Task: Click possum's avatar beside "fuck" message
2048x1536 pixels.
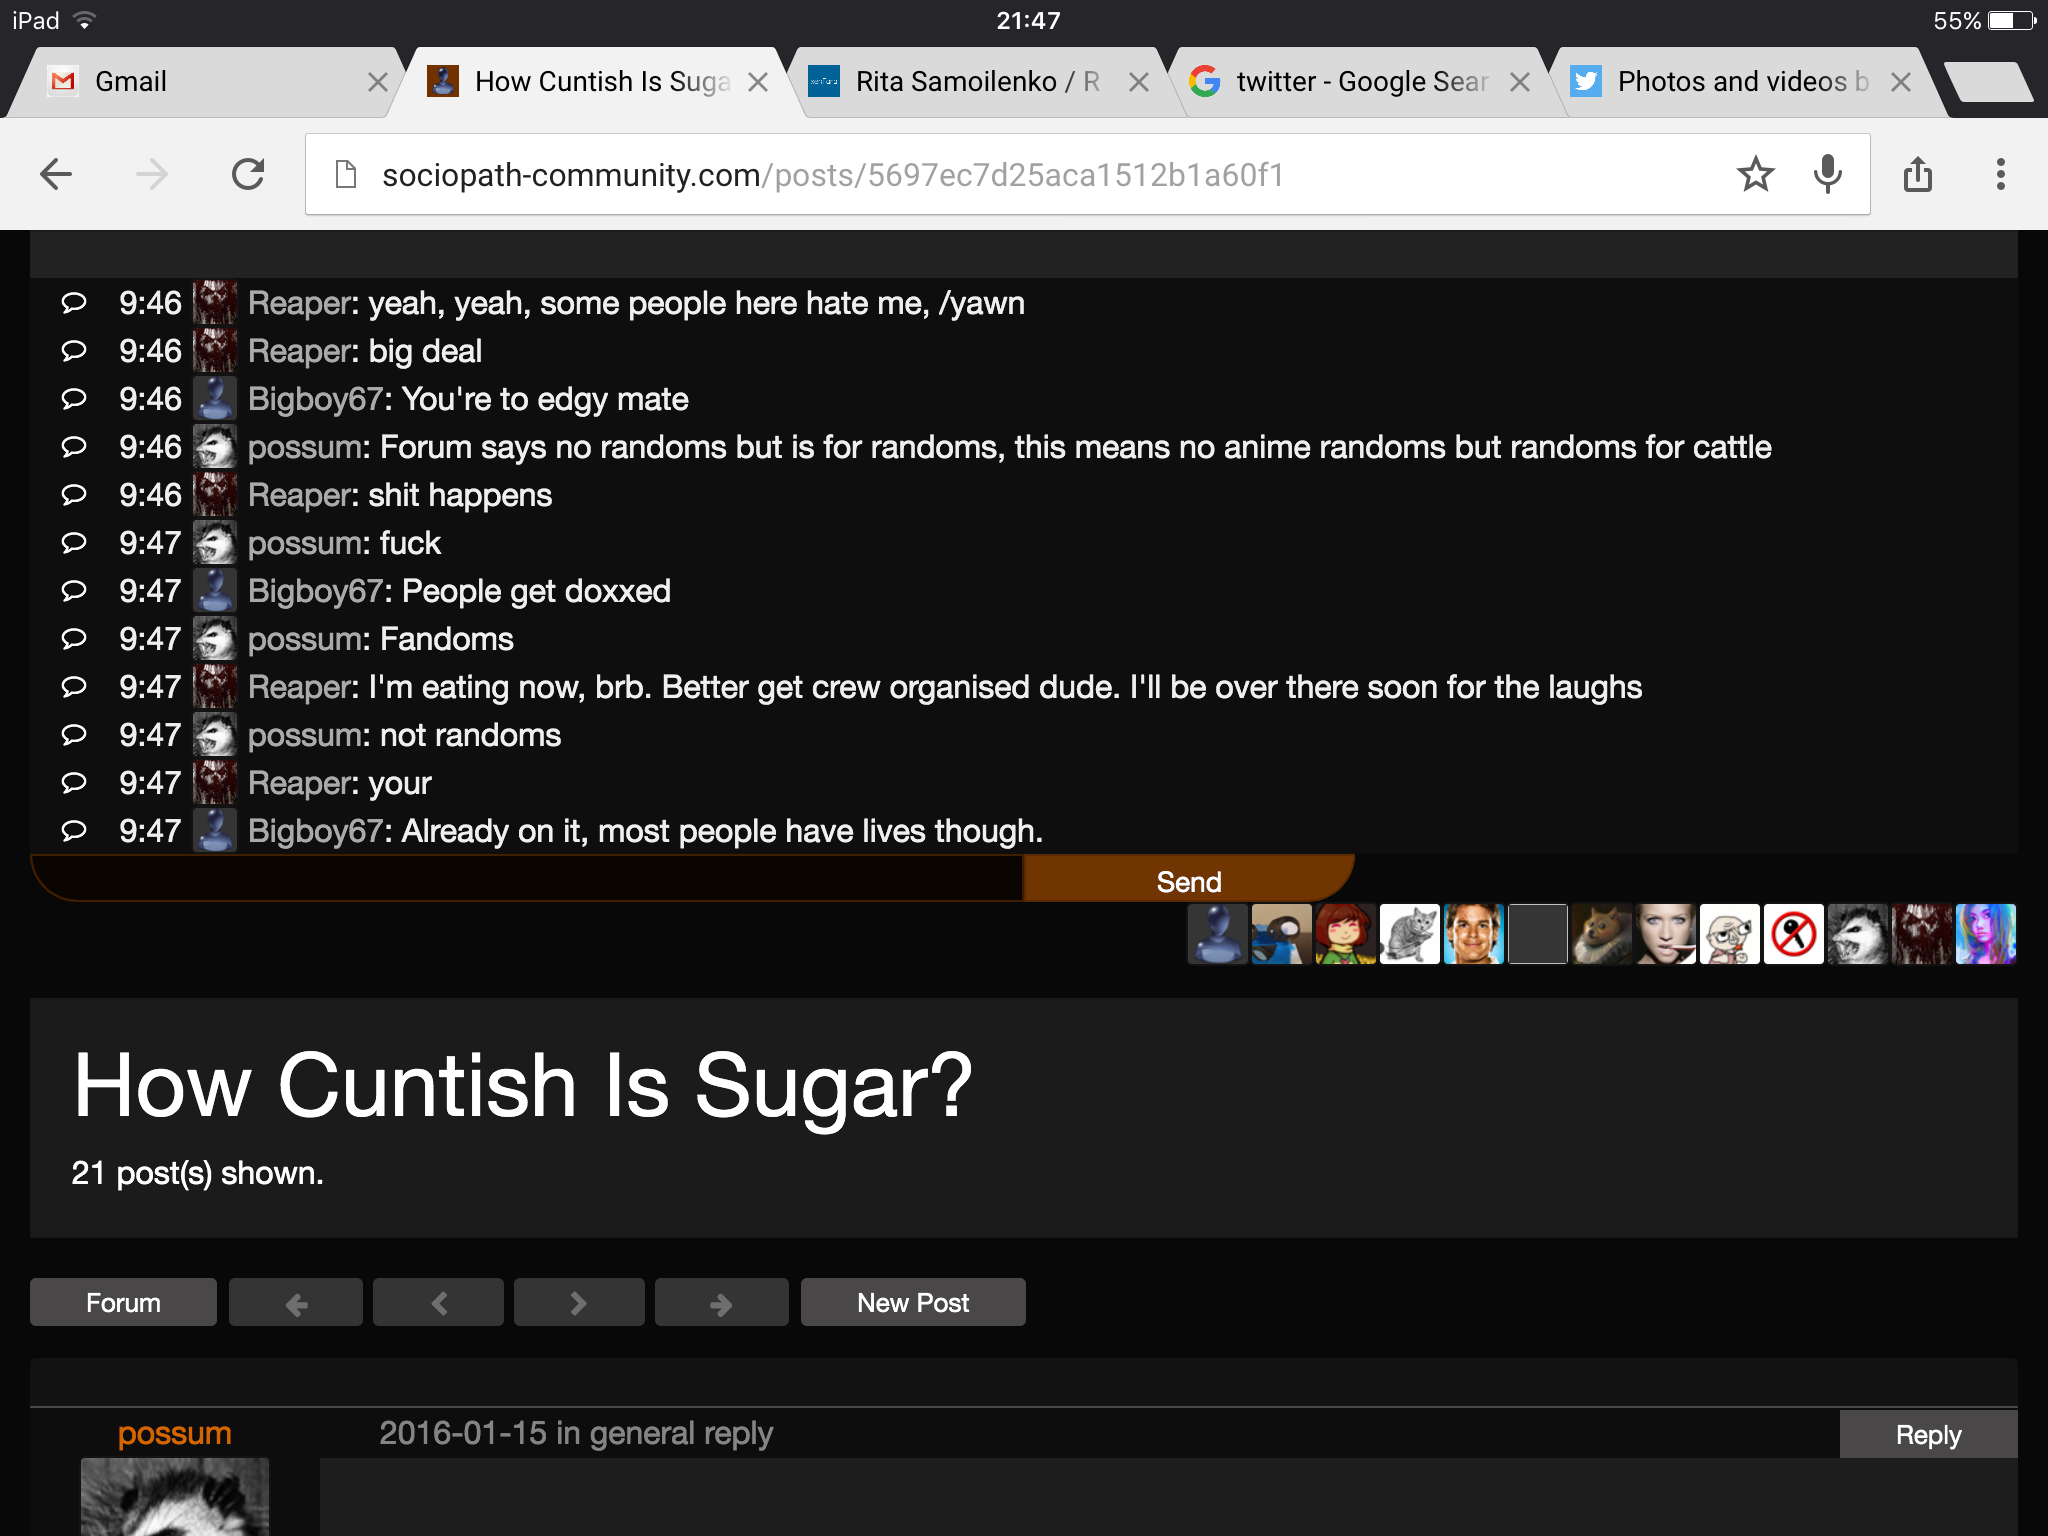Action: [x=215, y=543]
